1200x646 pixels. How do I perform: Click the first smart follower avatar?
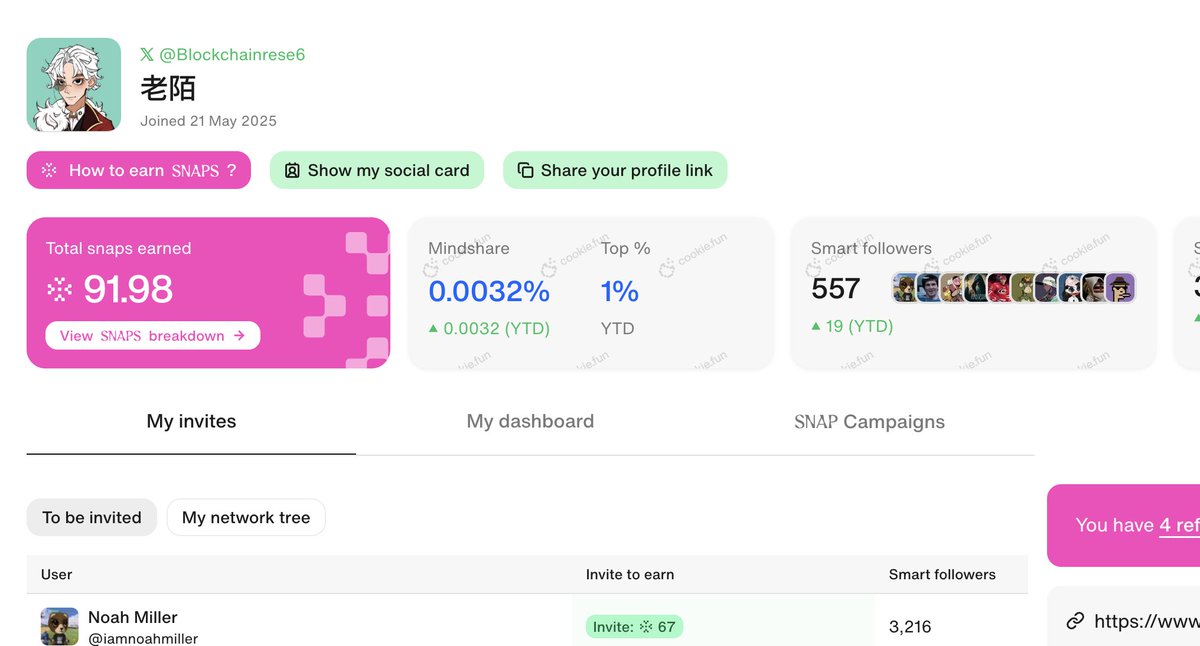tap(905, 288)
